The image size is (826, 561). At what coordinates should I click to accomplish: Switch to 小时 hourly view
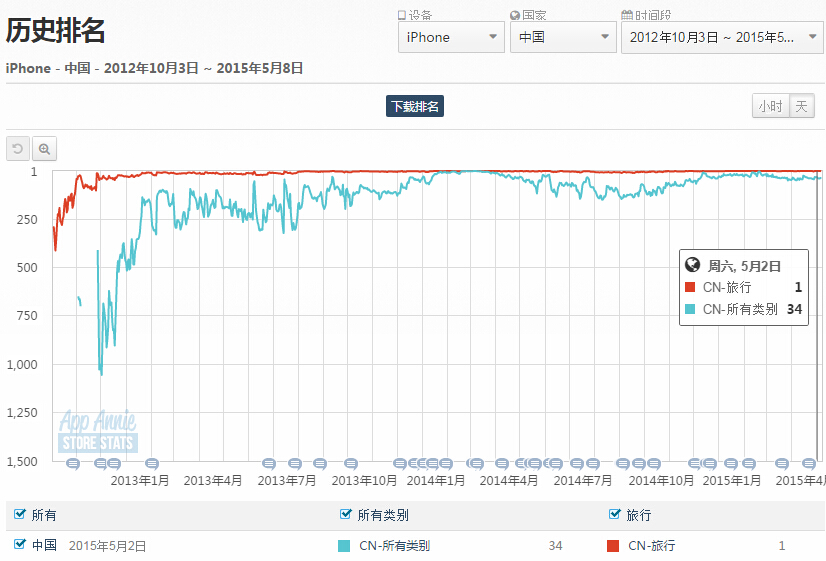click(770, 107)
